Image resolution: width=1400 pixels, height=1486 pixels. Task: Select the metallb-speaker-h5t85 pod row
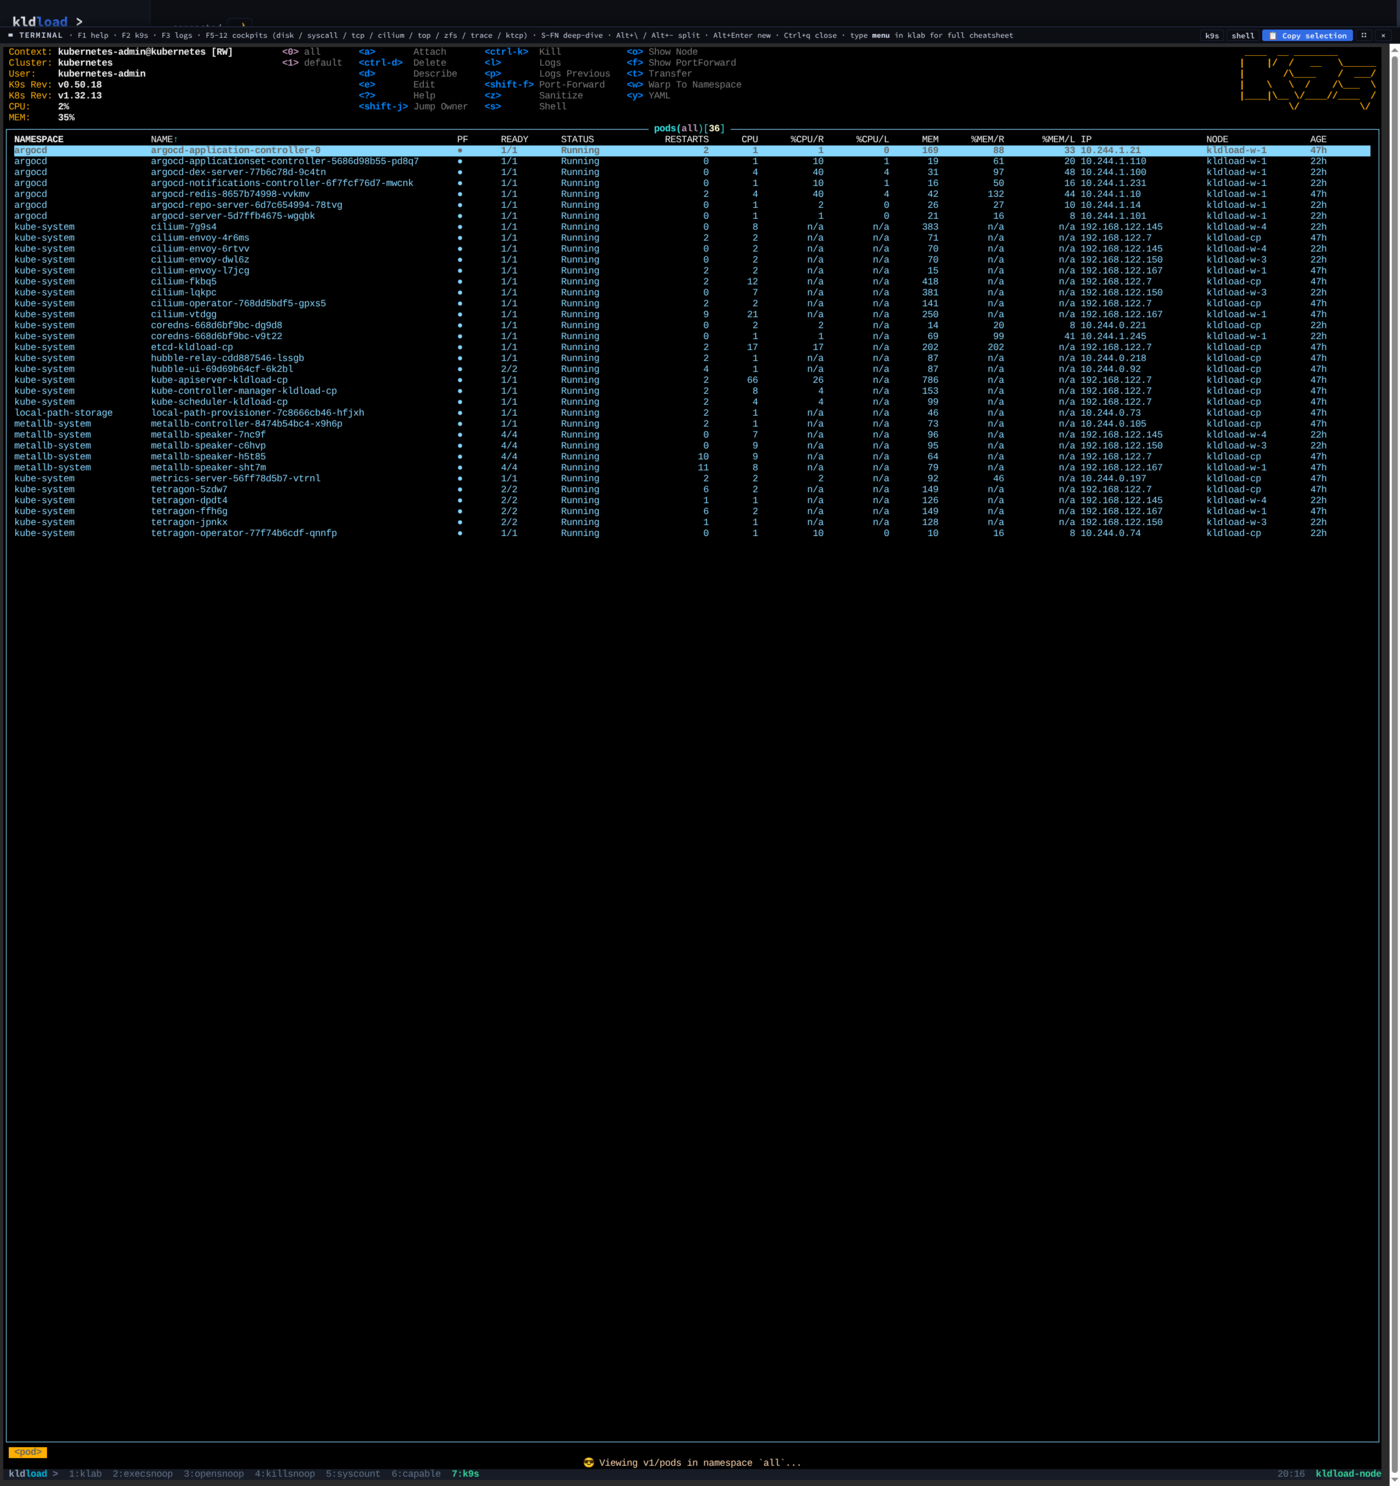(692, 456)
